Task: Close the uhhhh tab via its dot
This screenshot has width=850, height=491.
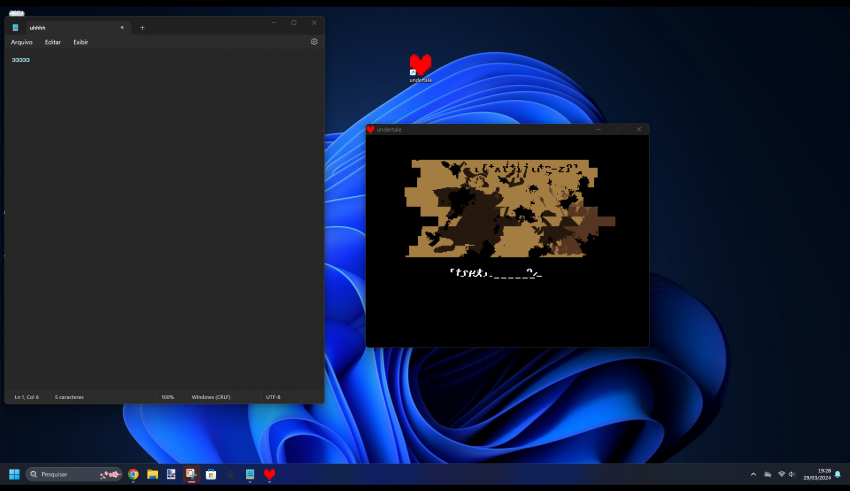Action: 122,27
